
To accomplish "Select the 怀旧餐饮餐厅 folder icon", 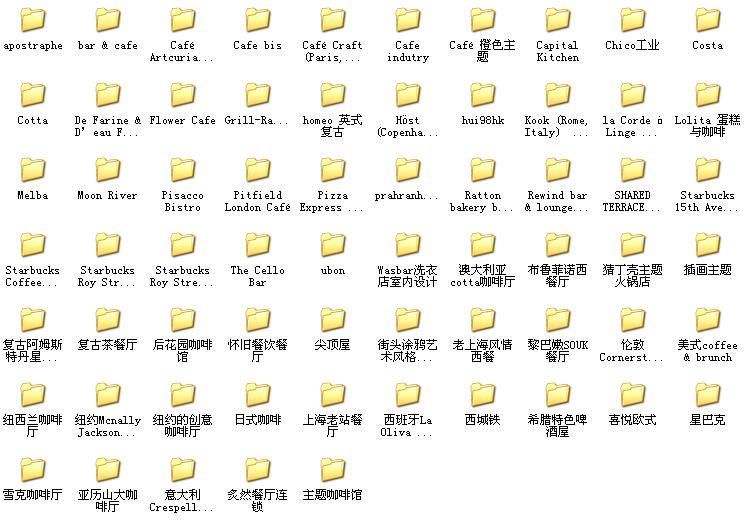I will (258, 319).
